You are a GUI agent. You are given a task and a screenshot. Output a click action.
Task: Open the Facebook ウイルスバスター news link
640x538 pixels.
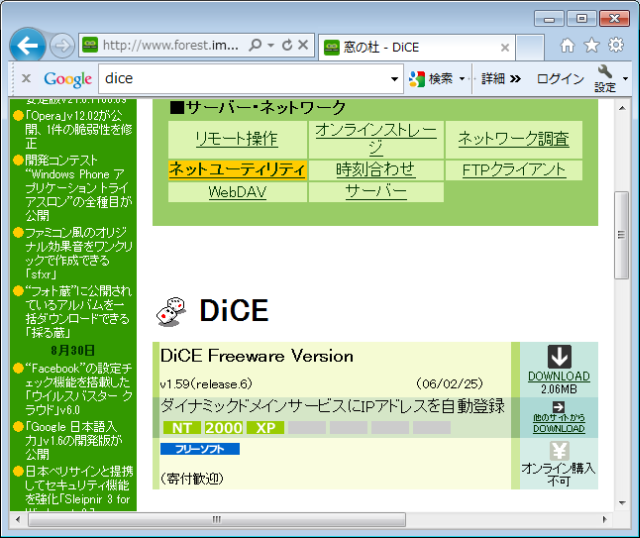(78, 389)
